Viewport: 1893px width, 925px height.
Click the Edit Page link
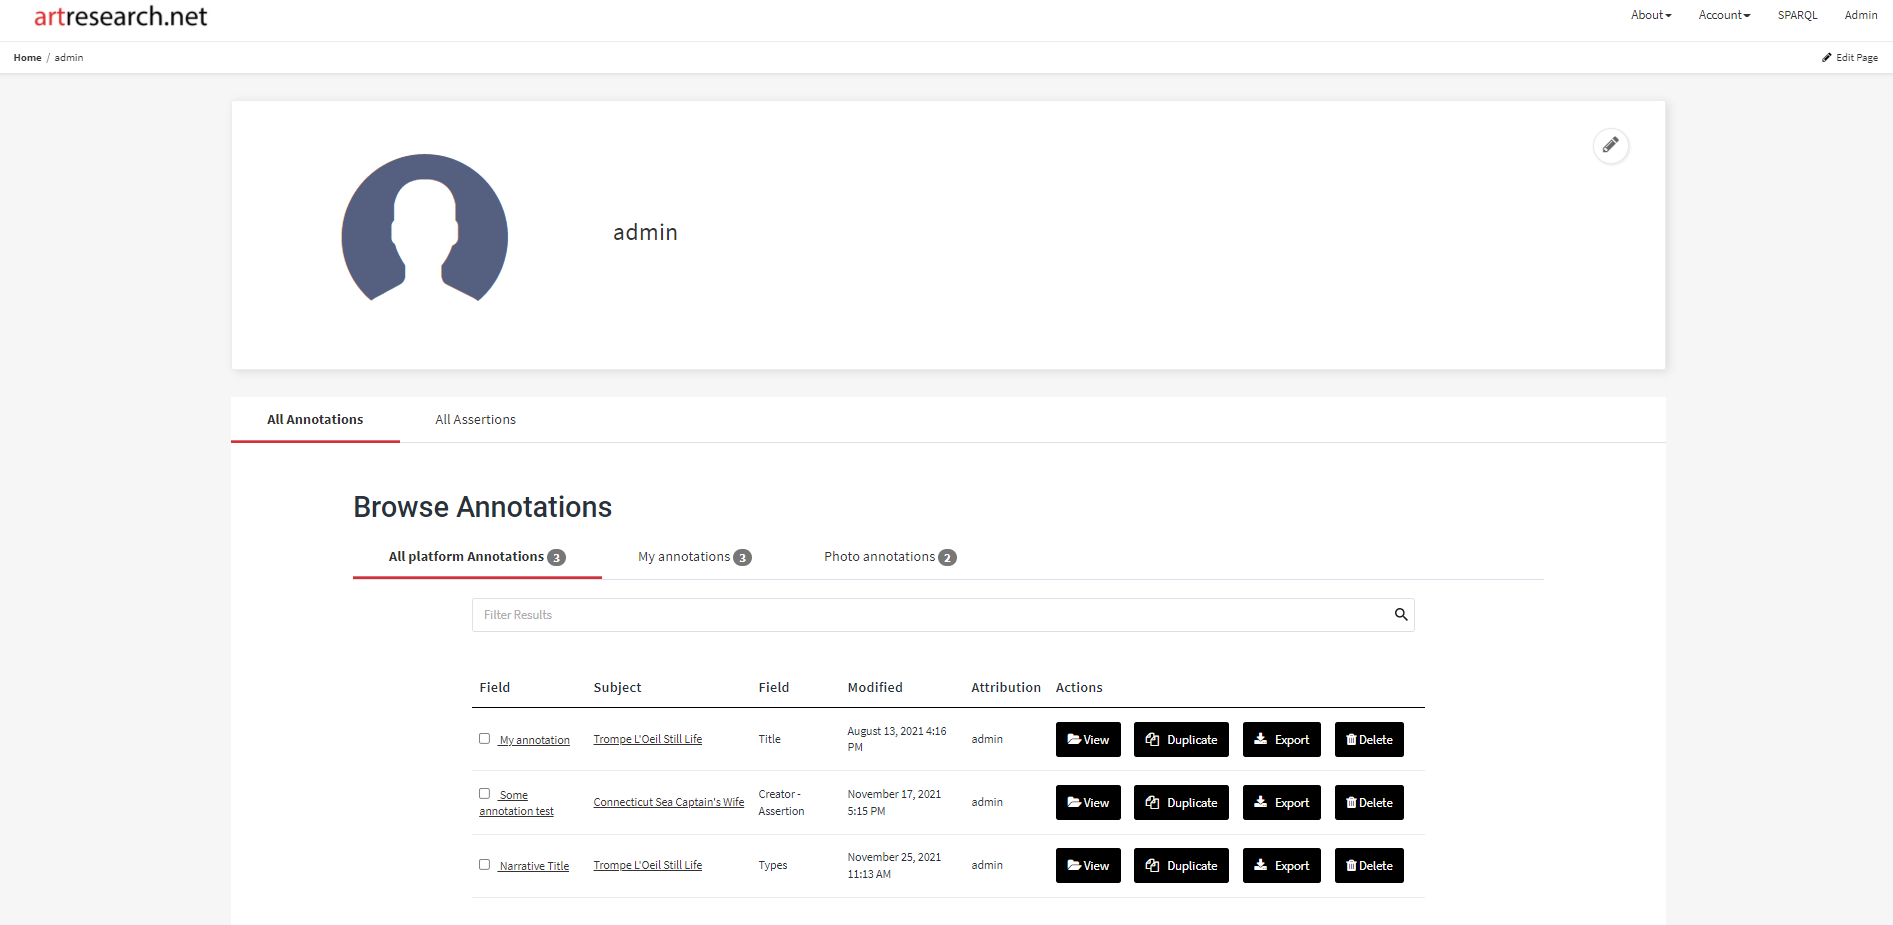click(x=1850, y=58)
